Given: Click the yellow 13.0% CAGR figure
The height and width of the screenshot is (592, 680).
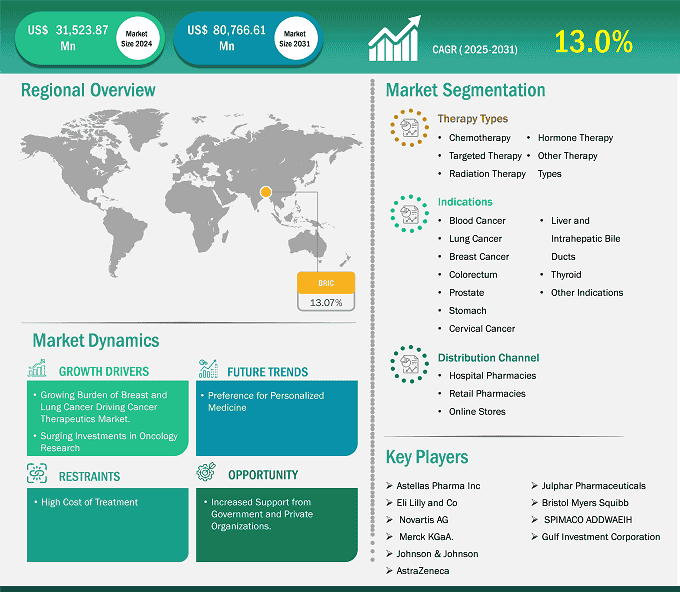Looking at the screenshot, I should tap(594, 42).
